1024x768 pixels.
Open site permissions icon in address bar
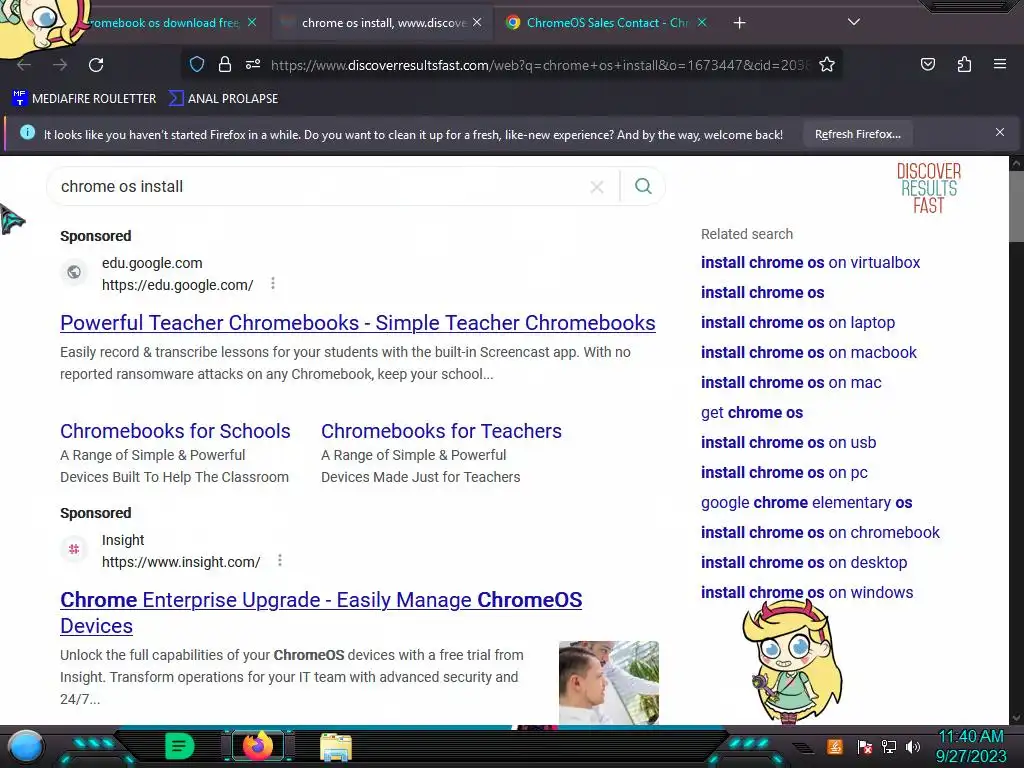[x=253, y=64]
